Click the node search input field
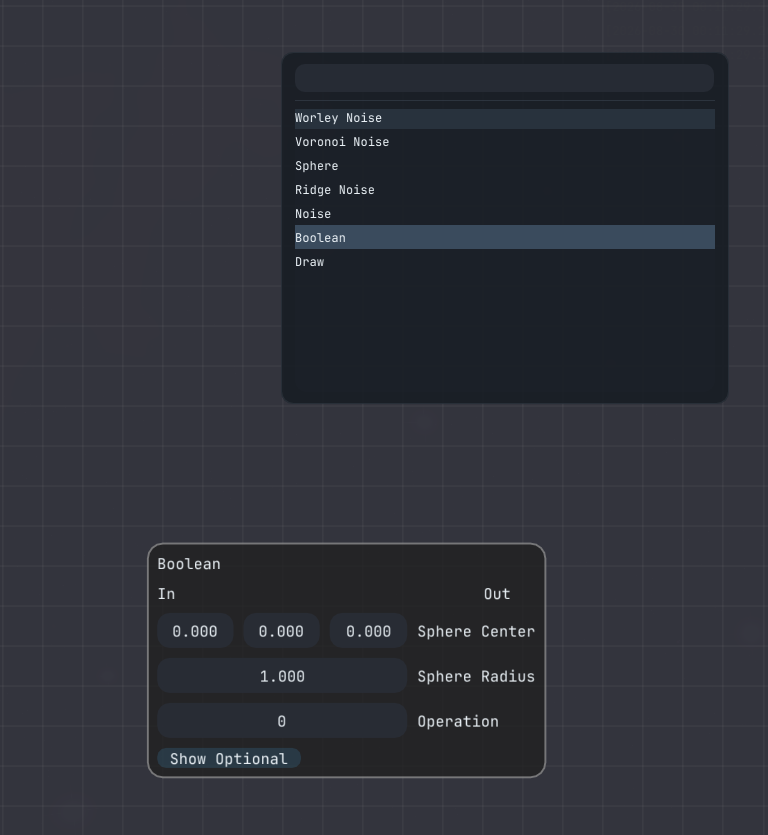 tap(504, 78)
